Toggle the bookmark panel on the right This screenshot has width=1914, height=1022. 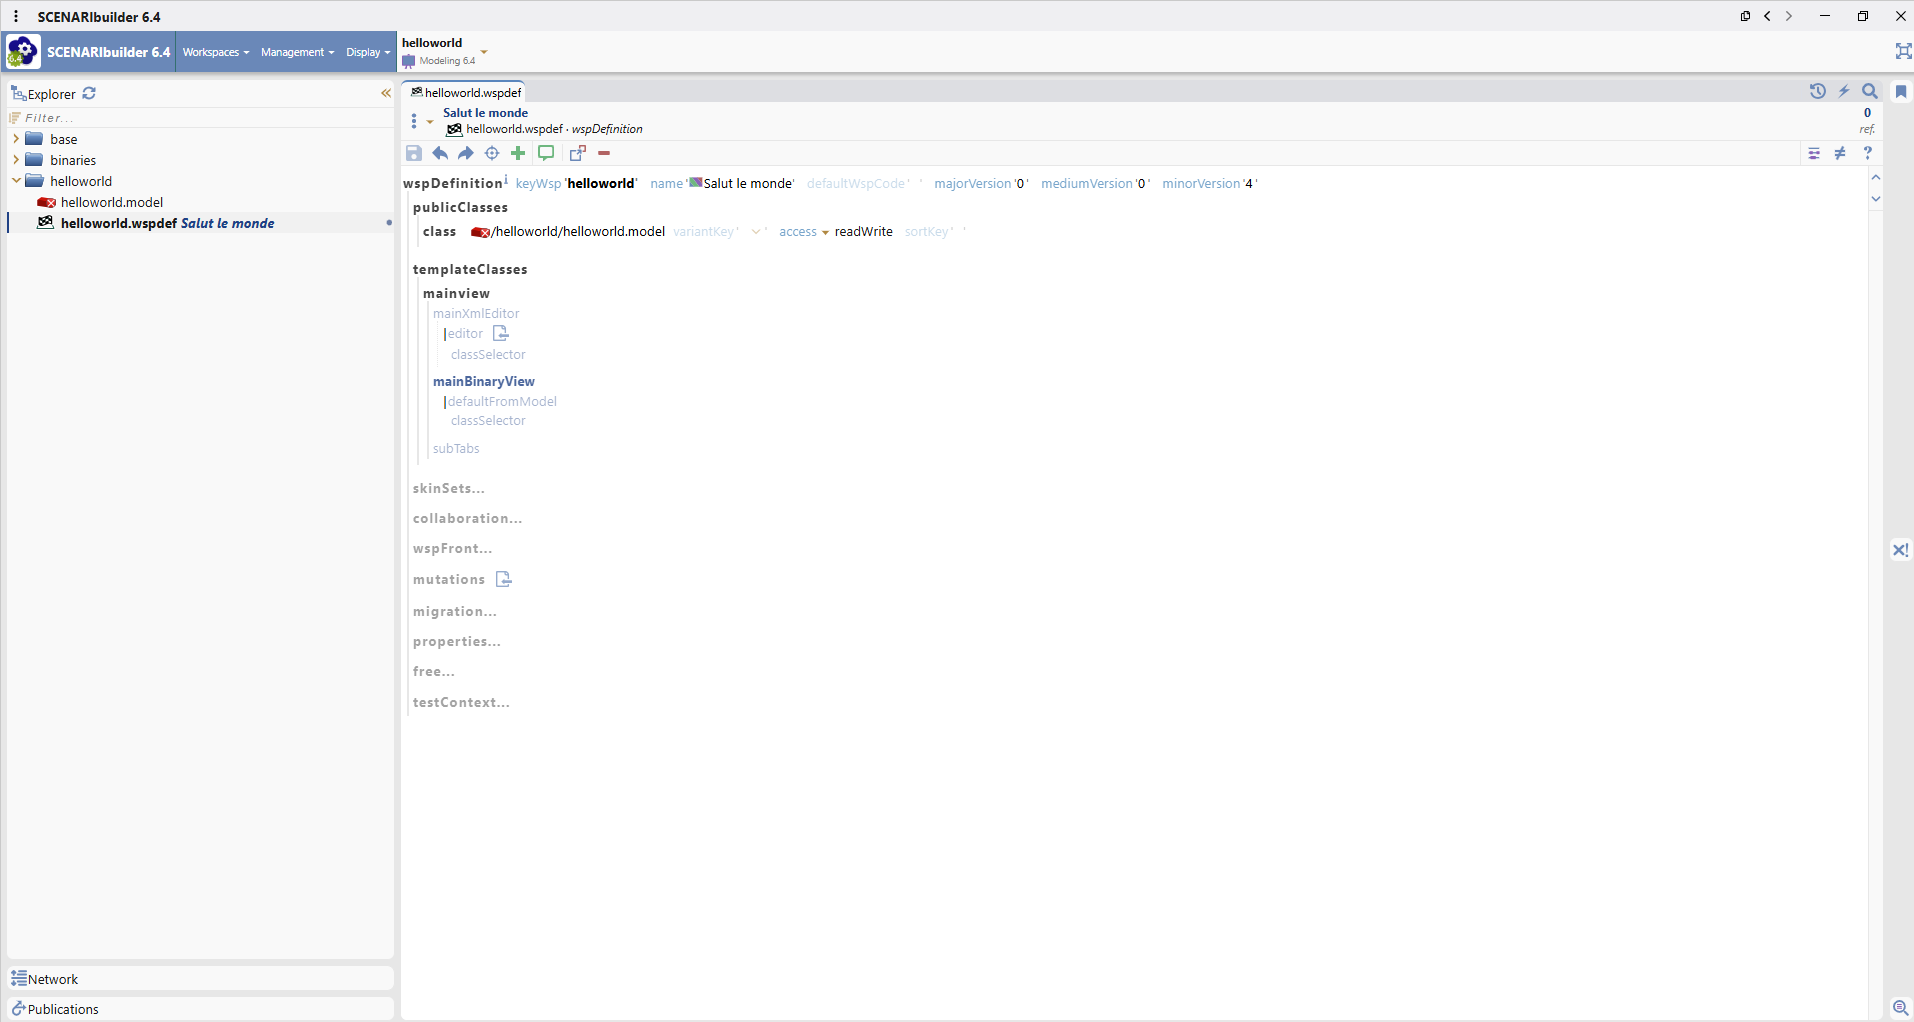pyautogui.click(x=1899, y=91)
